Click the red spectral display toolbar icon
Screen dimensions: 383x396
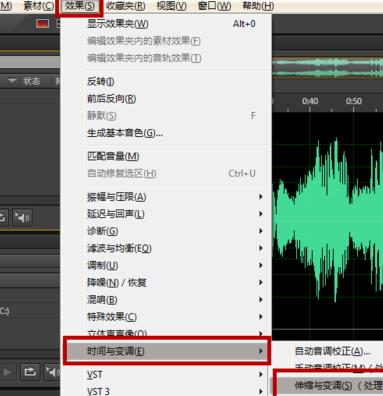pos(42,24)
